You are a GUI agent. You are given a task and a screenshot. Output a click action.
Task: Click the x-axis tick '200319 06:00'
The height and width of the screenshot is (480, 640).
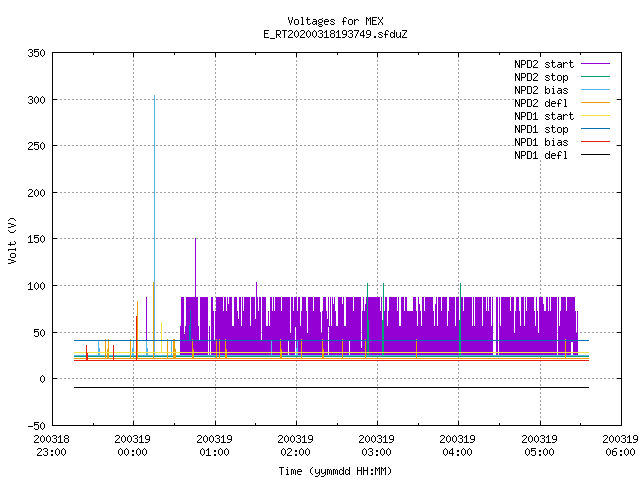pyautogui.click(x=620, y=446)
